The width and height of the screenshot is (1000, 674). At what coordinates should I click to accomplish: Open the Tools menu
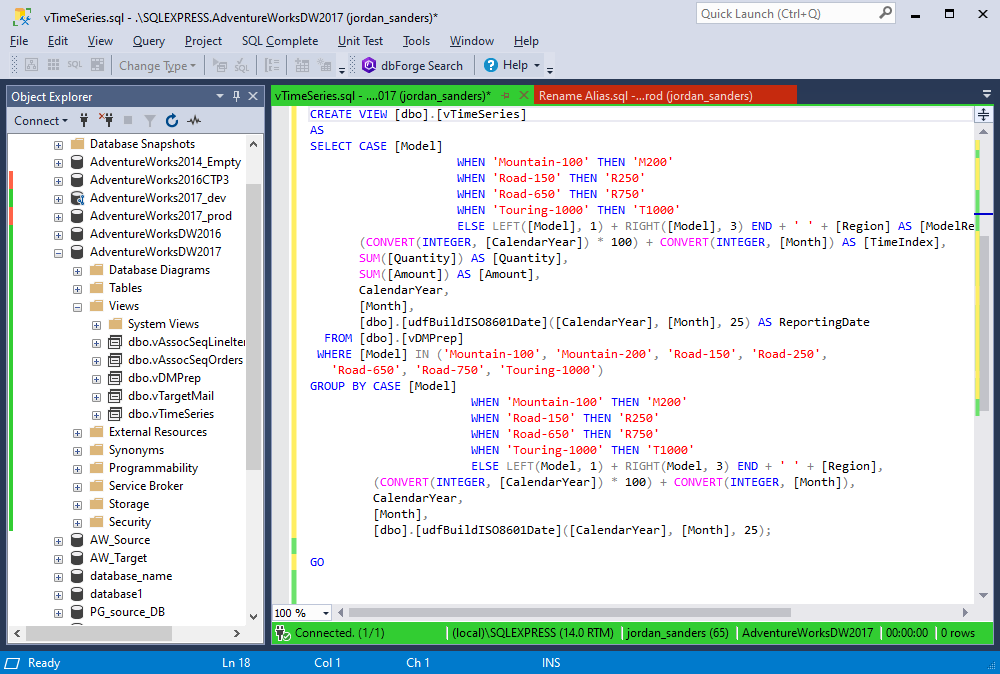[416, 41]
